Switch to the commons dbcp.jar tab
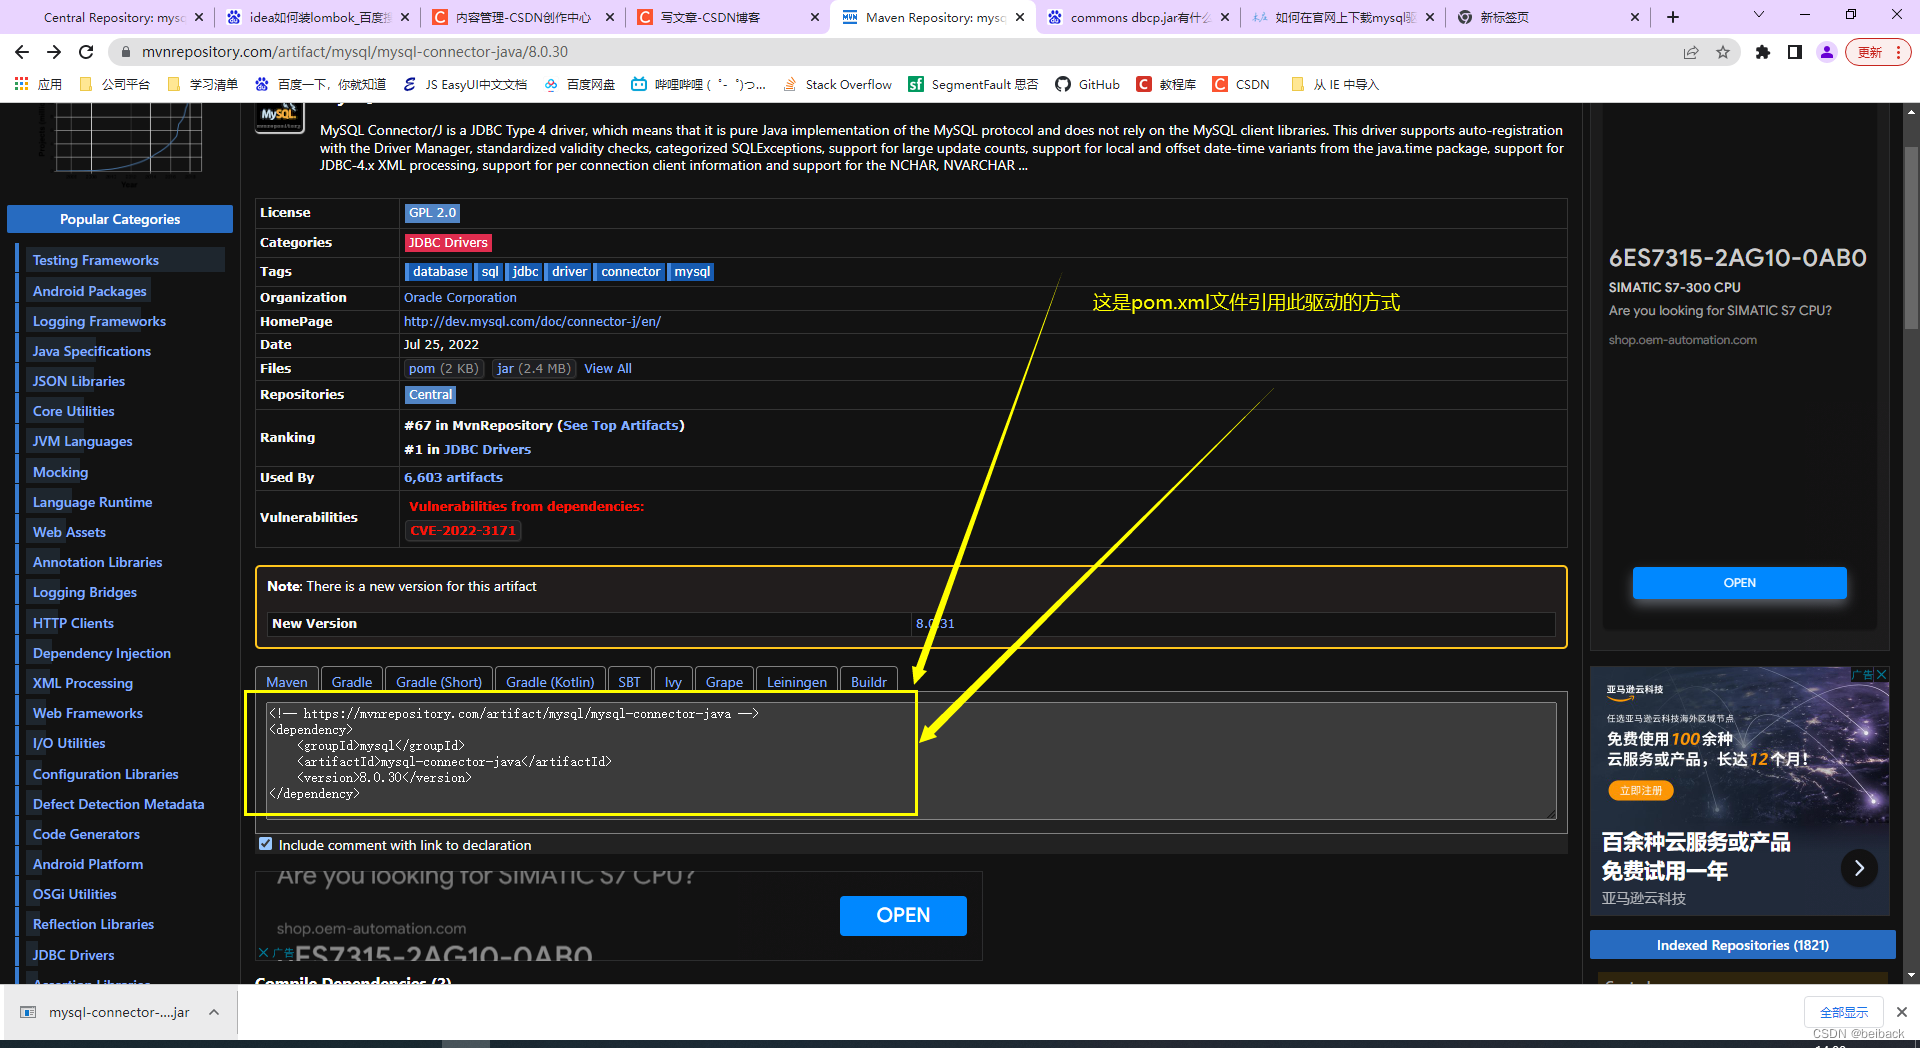The width and height of the screenshot is (1920, 1048). 1140,17
